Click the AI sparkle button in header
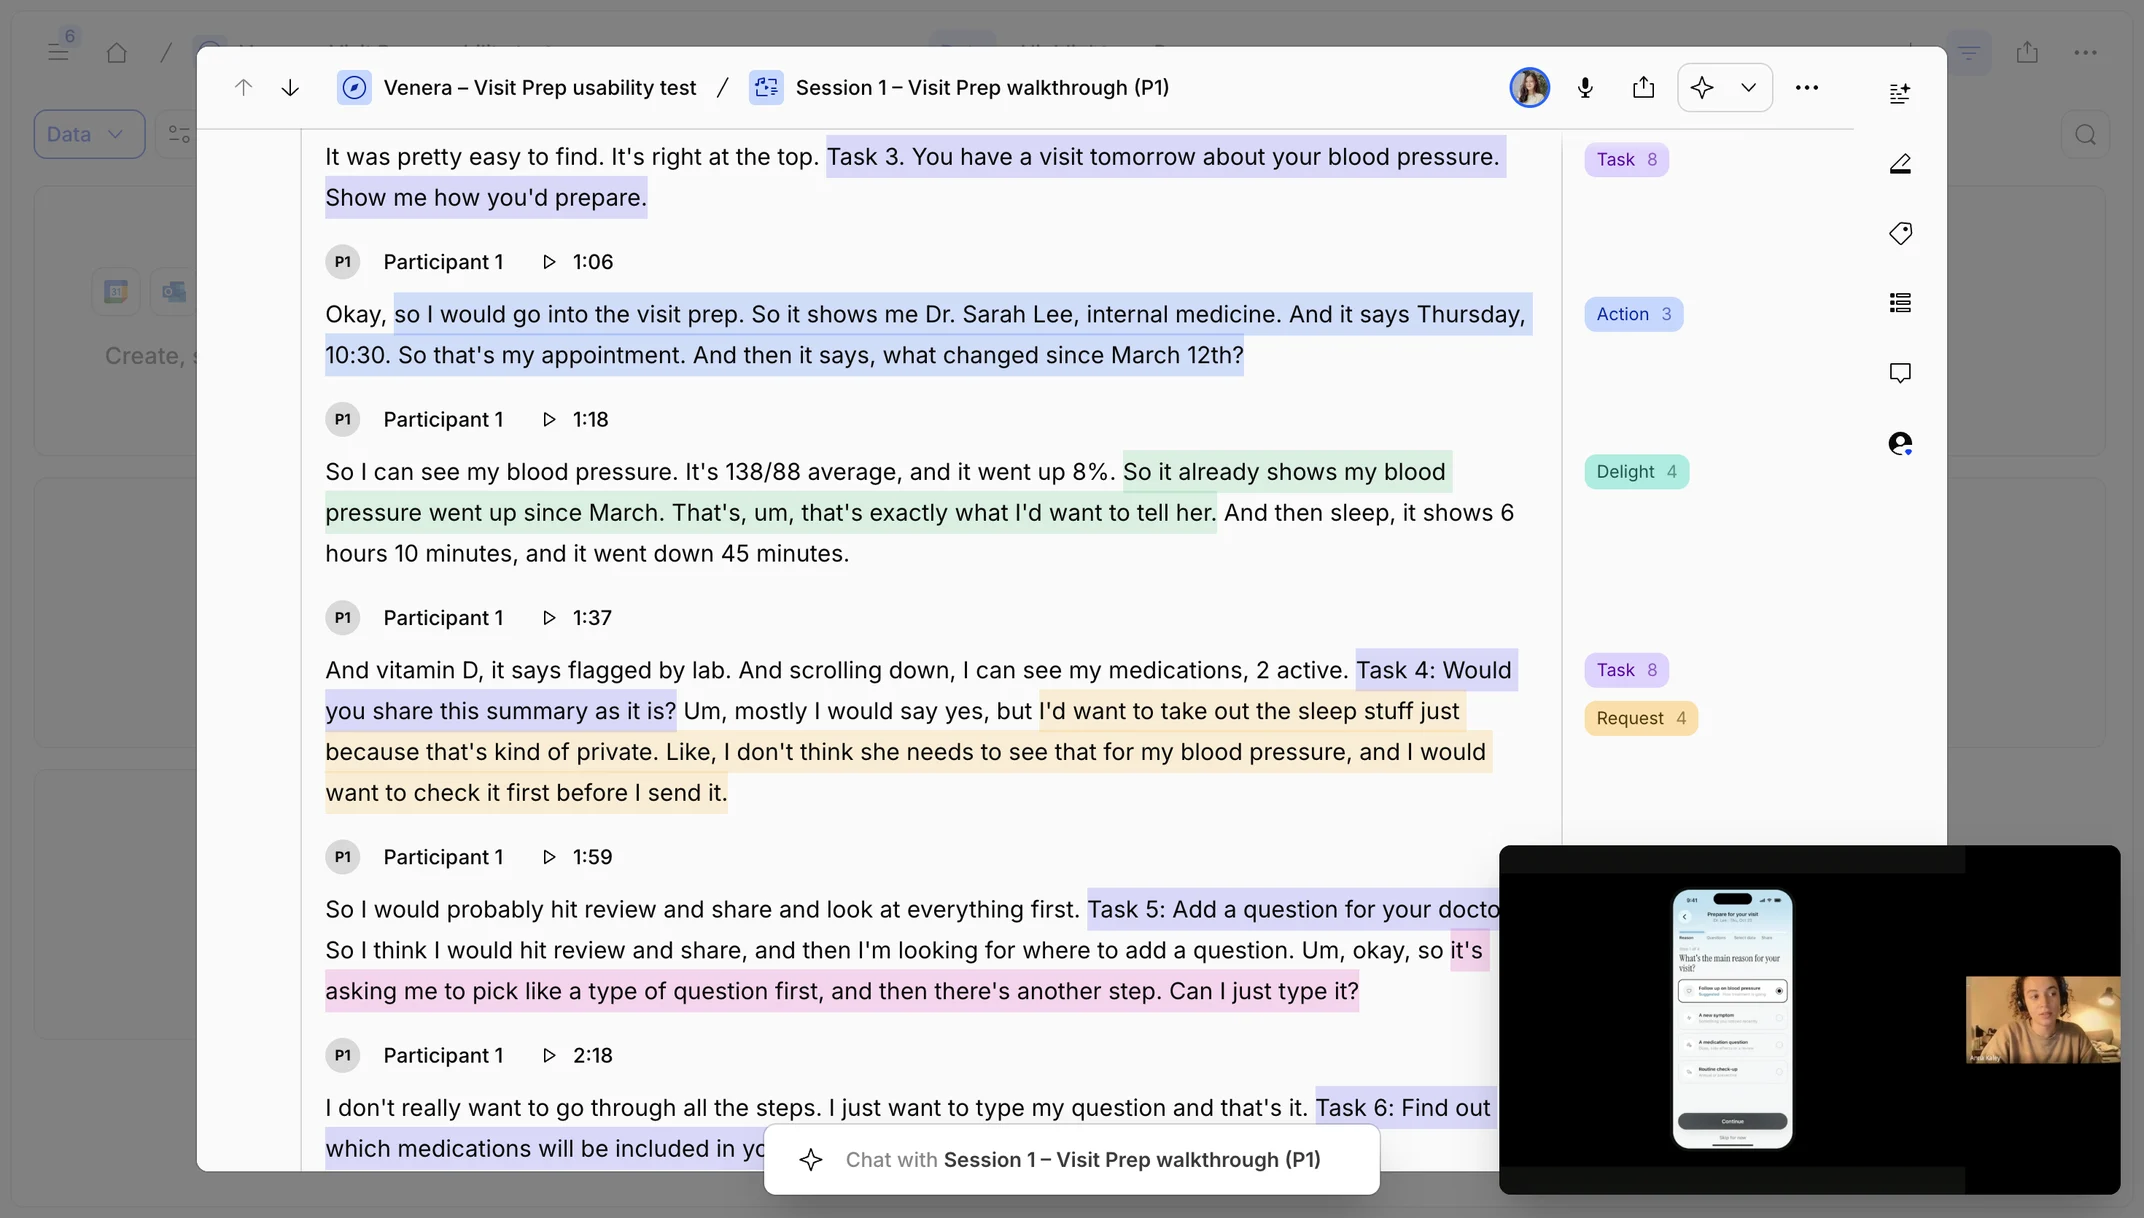Image resolution: width=2144 pixels, height=1218 pixels. tap(1702, 88)
